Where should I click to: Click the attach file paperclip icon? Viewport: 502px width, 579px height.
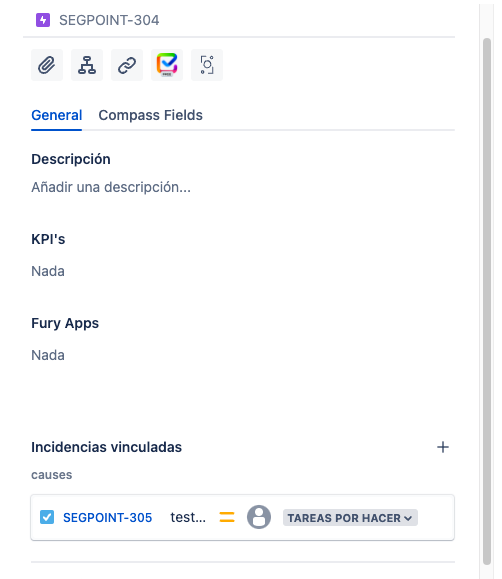pos(47,65)
